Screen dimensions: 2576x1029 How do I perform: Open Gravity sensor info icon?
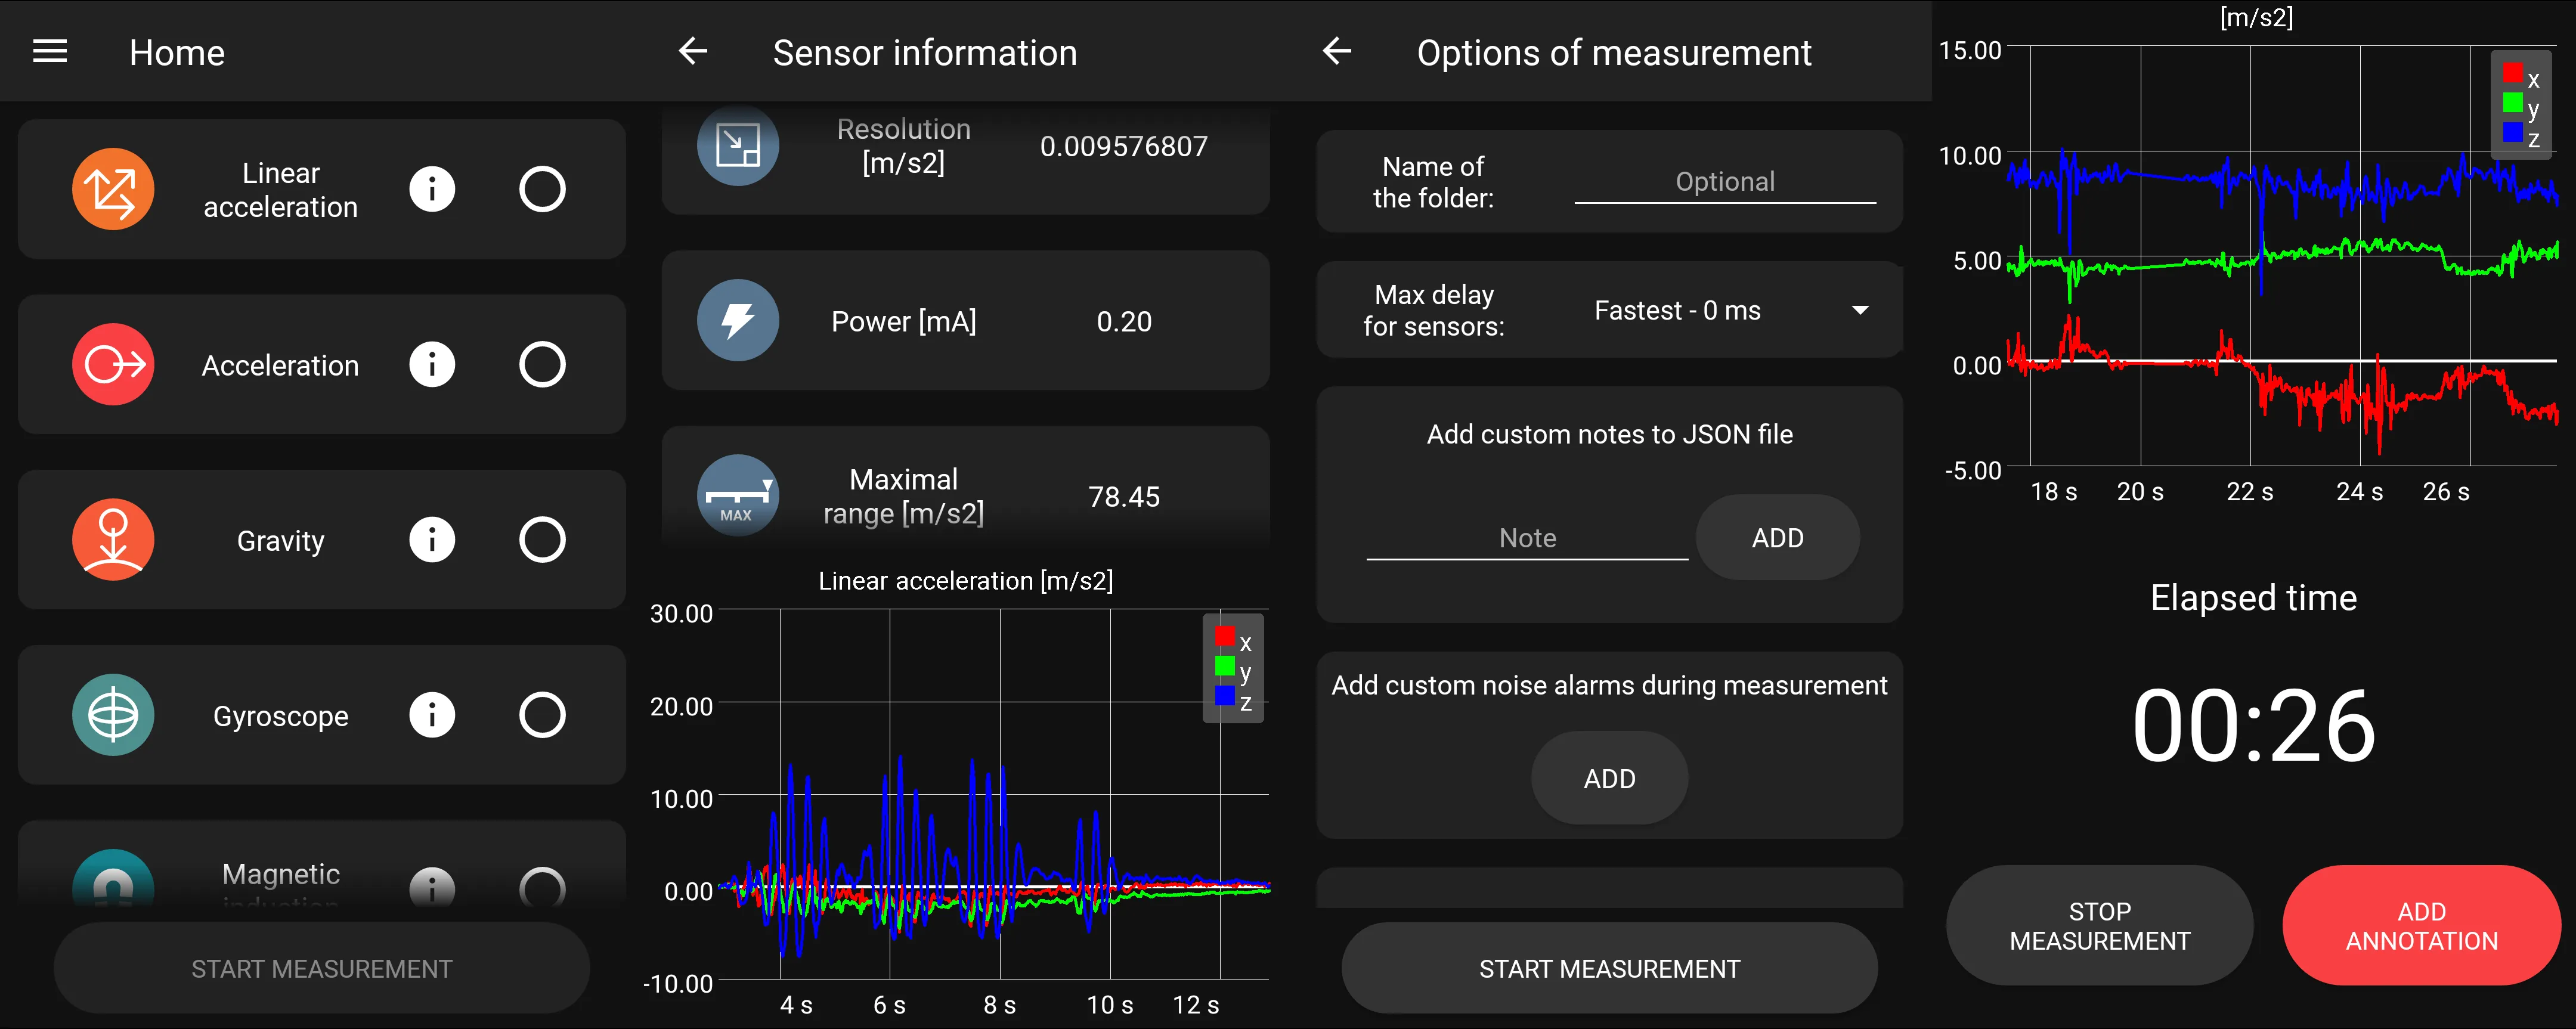tap(432, 540)
